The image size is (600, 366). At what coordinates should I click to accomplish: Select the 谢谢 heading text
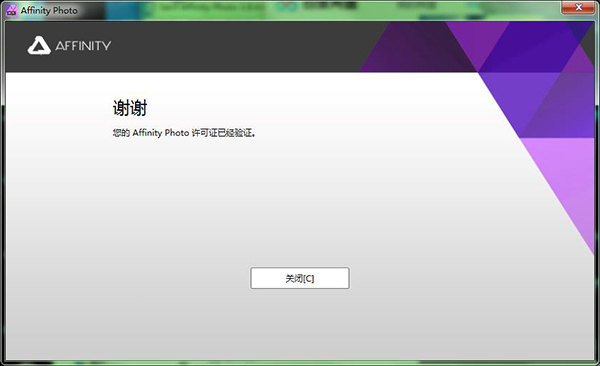click(130, 108)
